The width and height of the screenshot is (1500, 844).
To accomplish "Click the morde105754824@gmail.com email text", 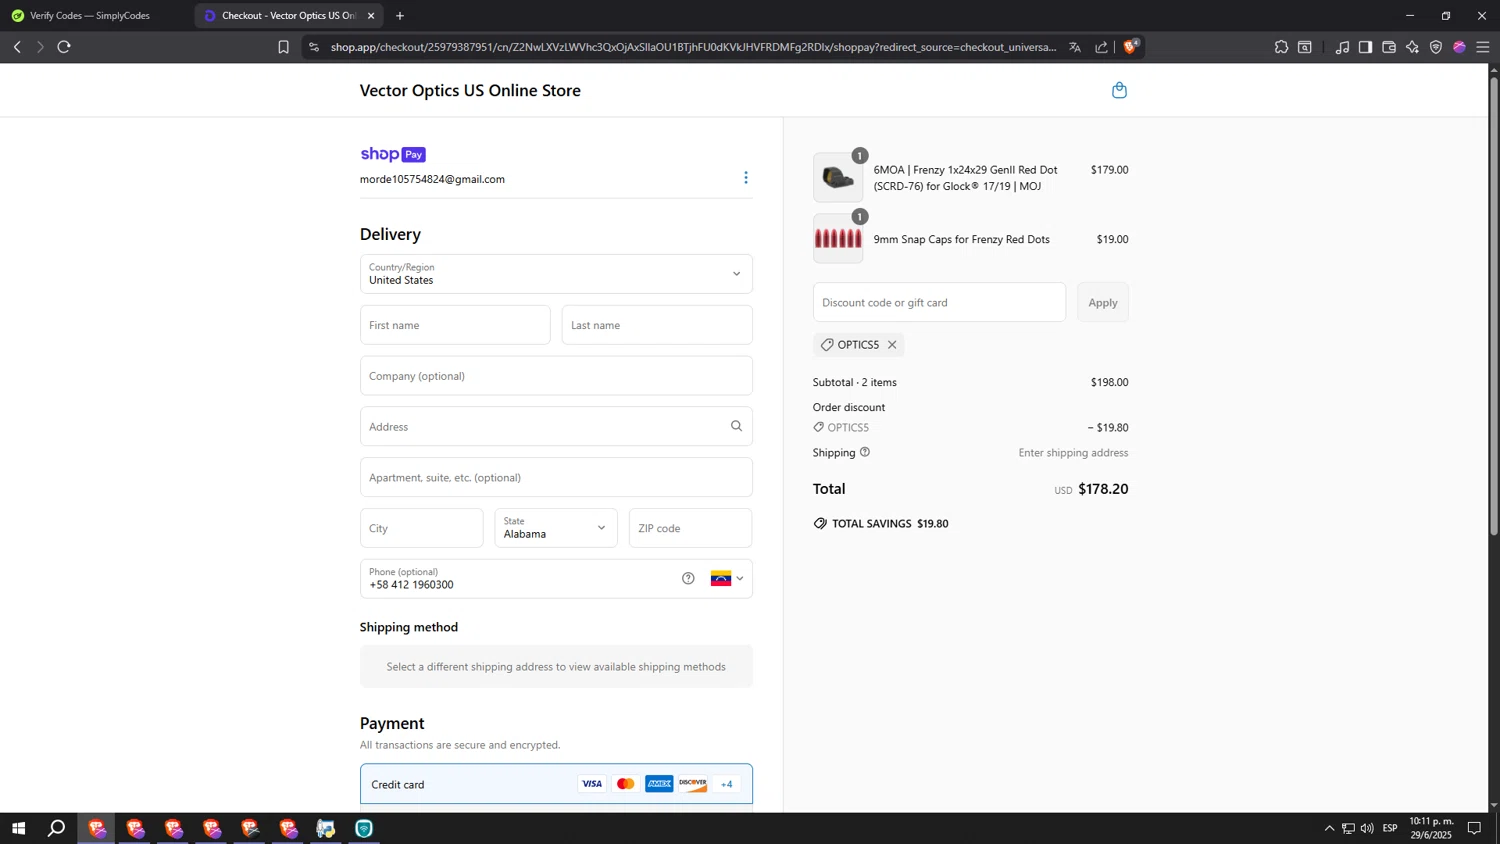I will 432,179.
